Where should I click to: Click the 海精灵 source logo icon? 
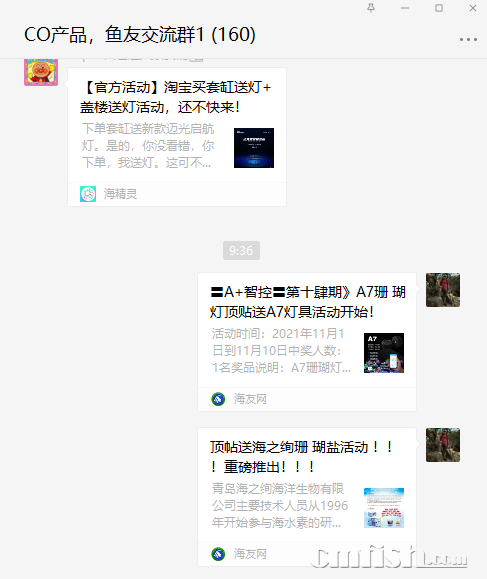[88, 194]
